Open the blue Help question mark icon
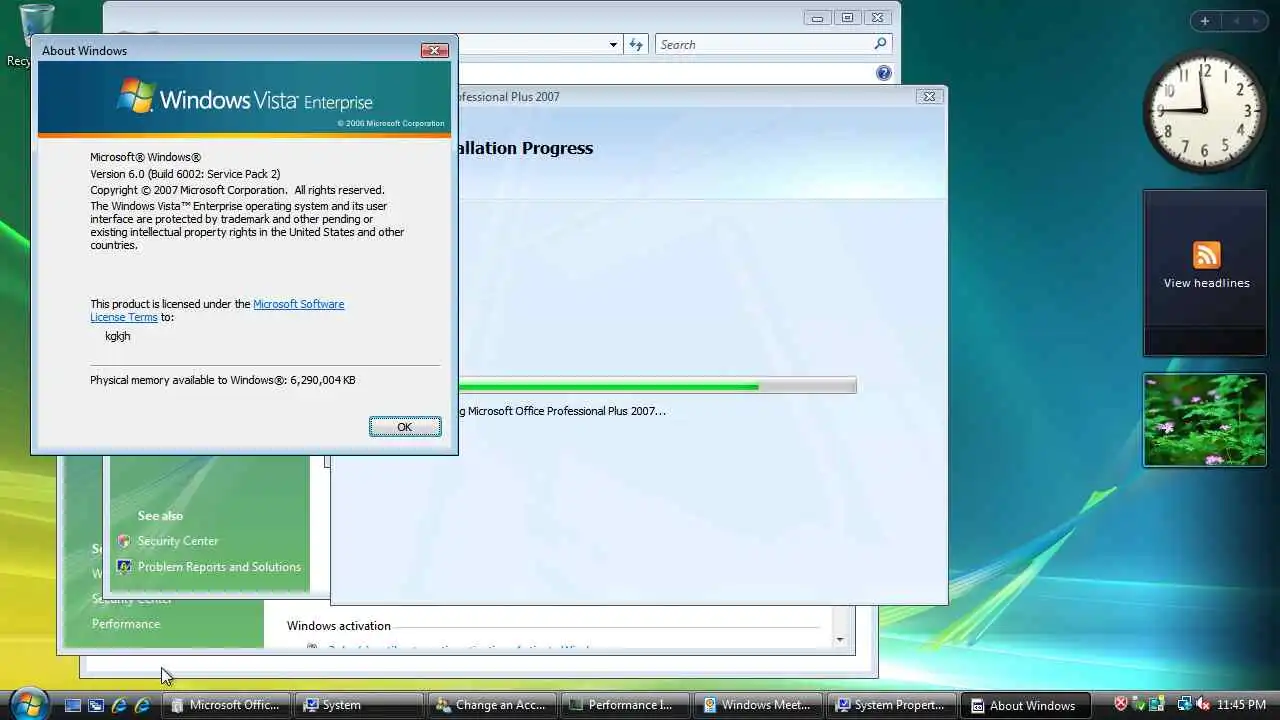Screen dimensions: 1280x720 [x=883, y=73]
